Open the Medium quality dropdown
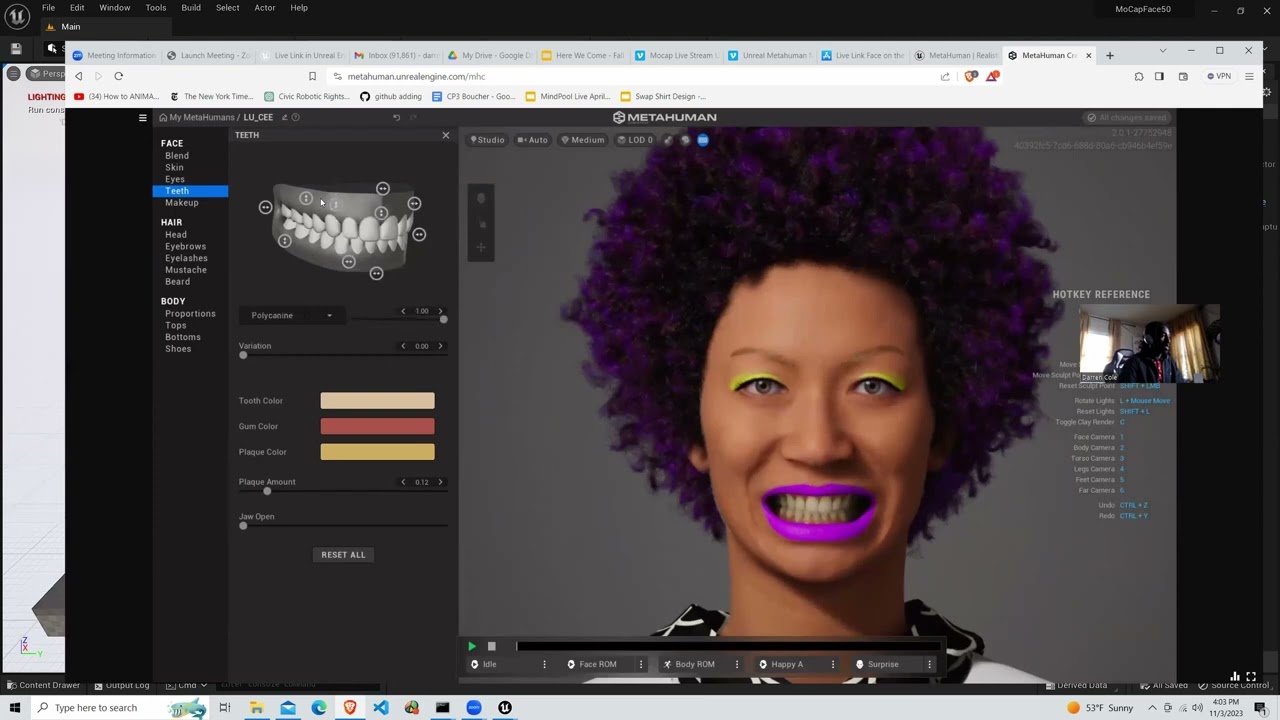The image size is (1280, 720). (583, 140)
